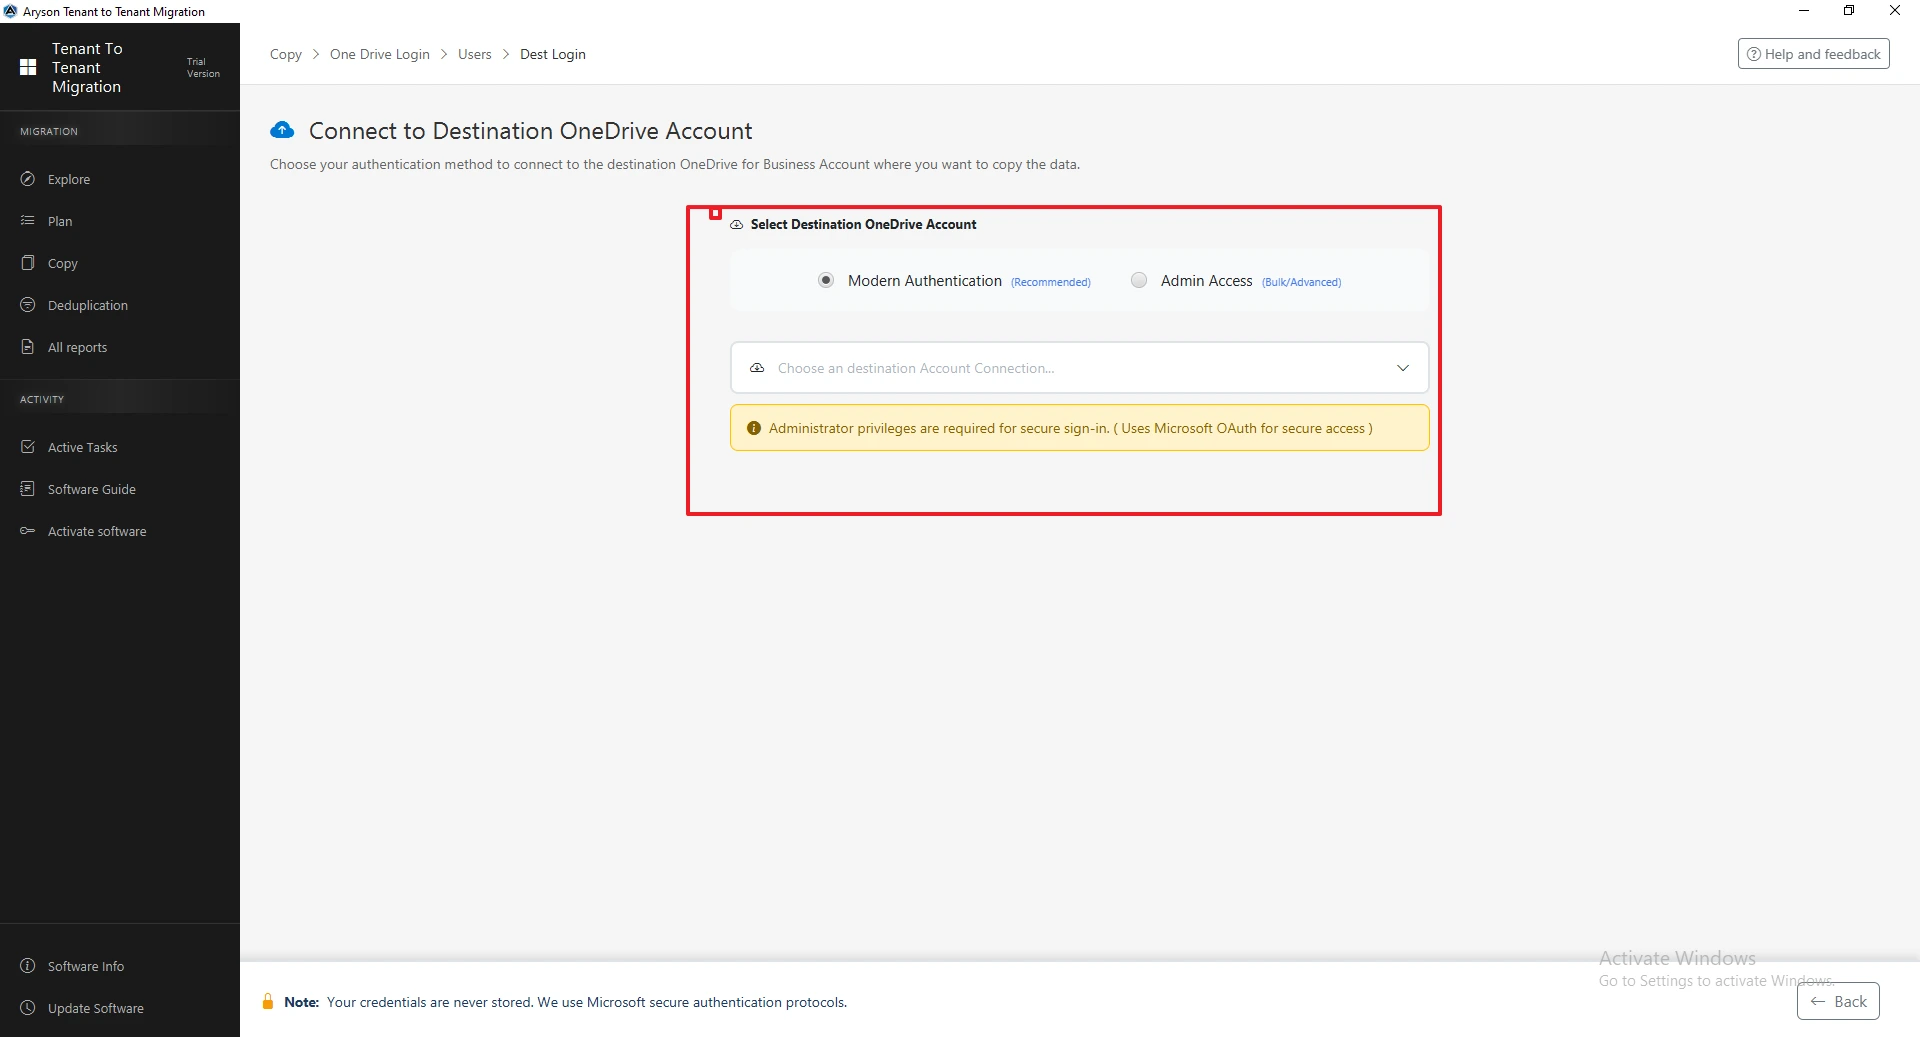1920x1037 pixels.
Task: Click the Trial Version label
Action: [203, 67]
